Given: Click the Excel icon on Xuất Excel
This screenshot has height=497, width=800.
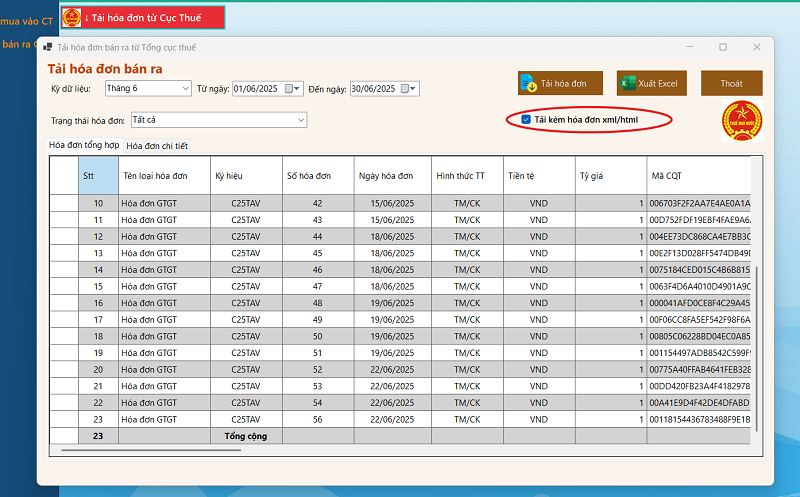Looking at the screenshot, I should point(627,83).
